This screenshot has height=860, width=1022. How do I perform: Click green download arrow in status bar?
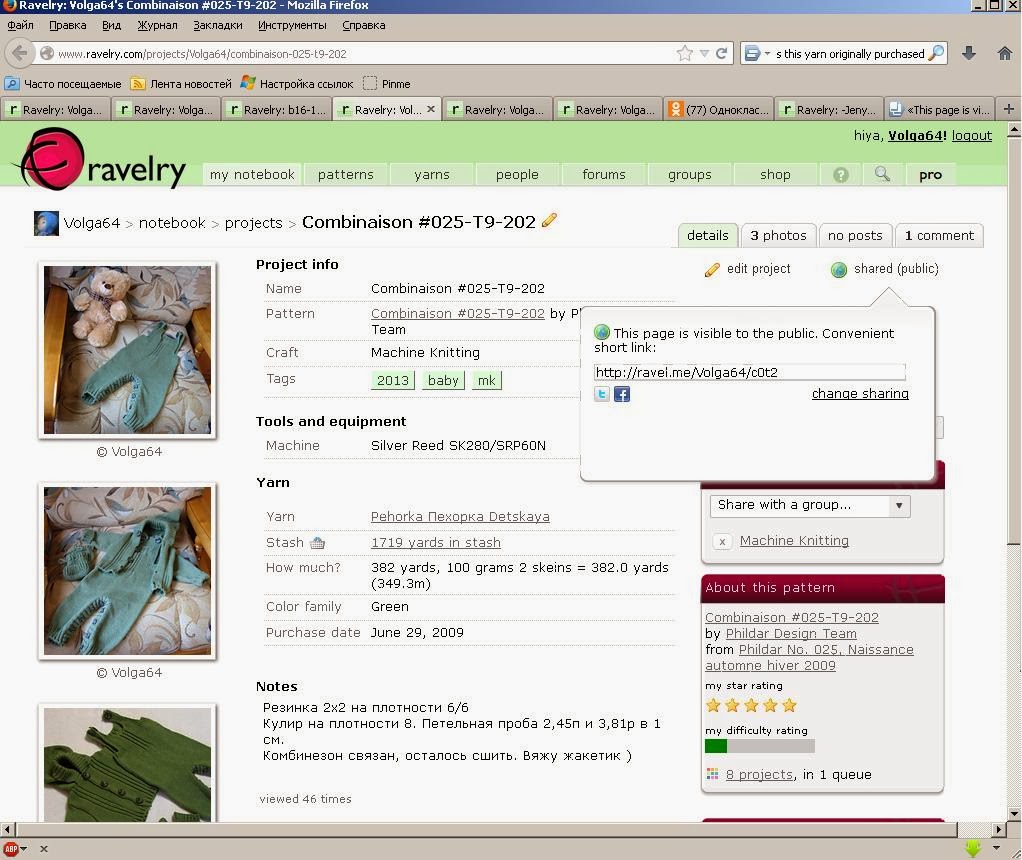click(973, 848)
